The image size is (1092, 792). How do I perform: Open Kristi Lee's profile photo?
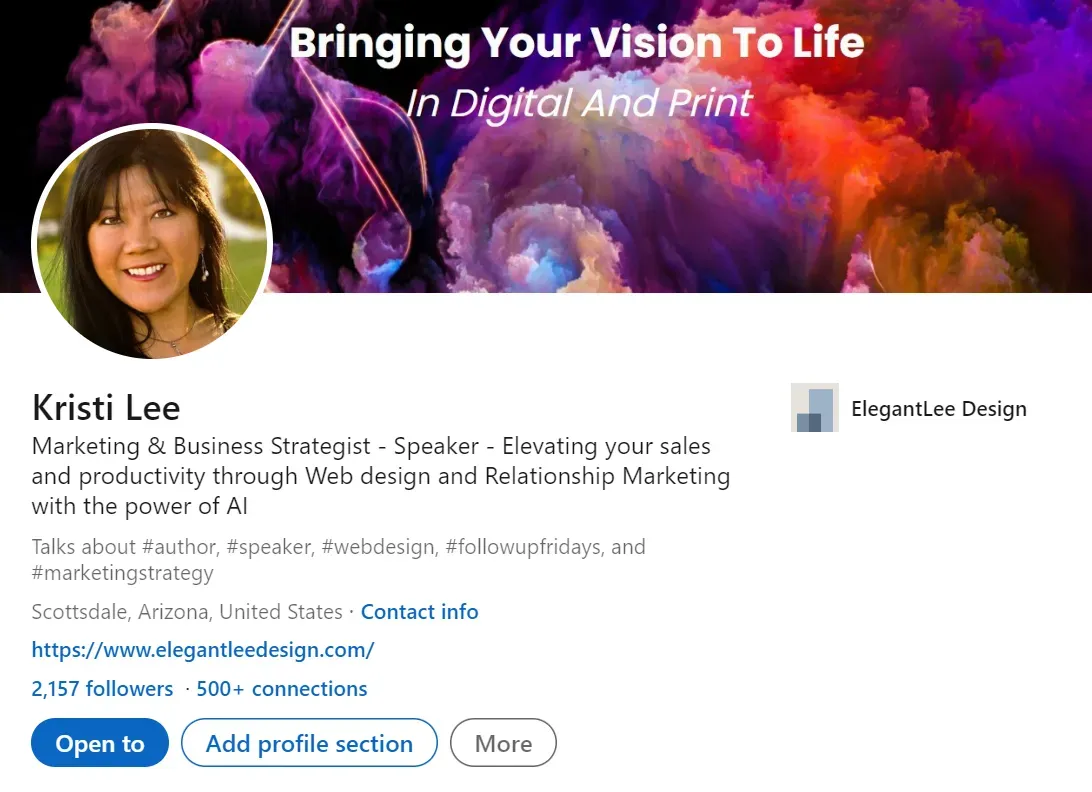152,242
